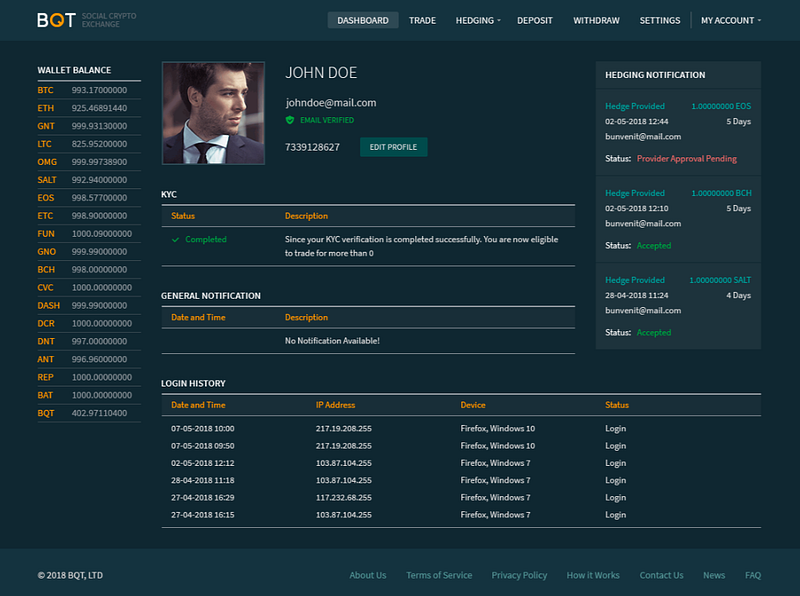Select the BCH wallet balance row
The height and width of the screenshot is (596, 800).
point(89,269)
